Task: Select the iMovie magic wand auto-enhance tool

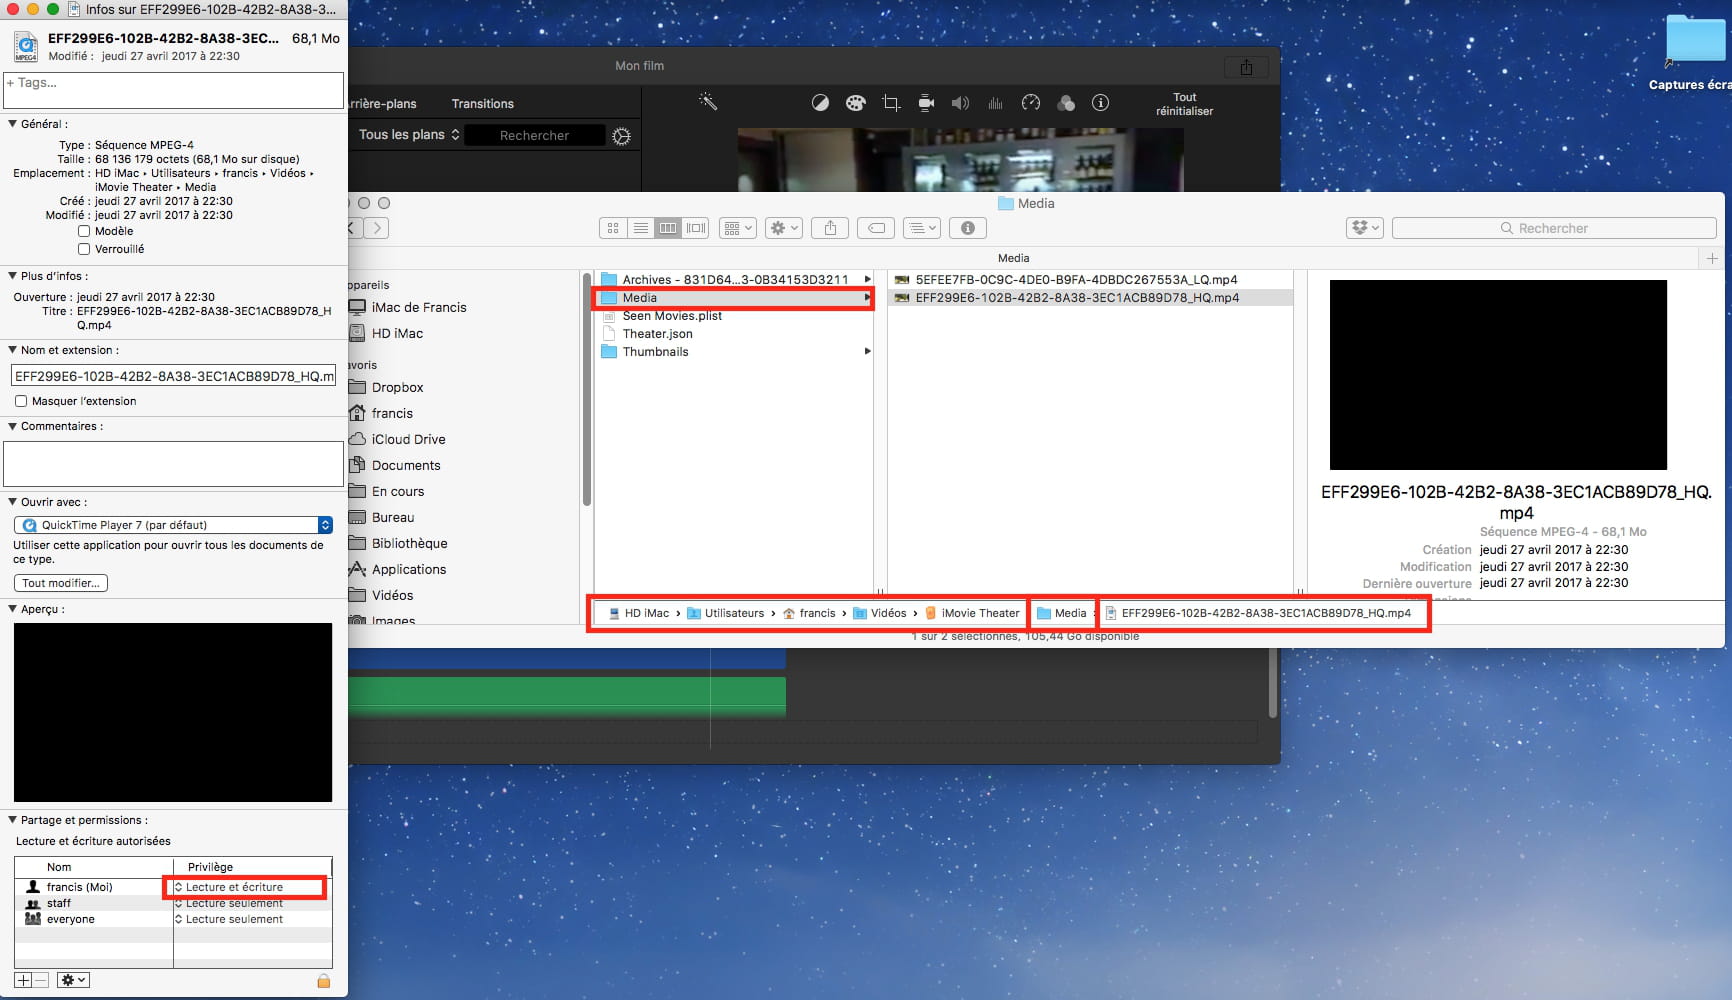Action: [x=708, y=102]
